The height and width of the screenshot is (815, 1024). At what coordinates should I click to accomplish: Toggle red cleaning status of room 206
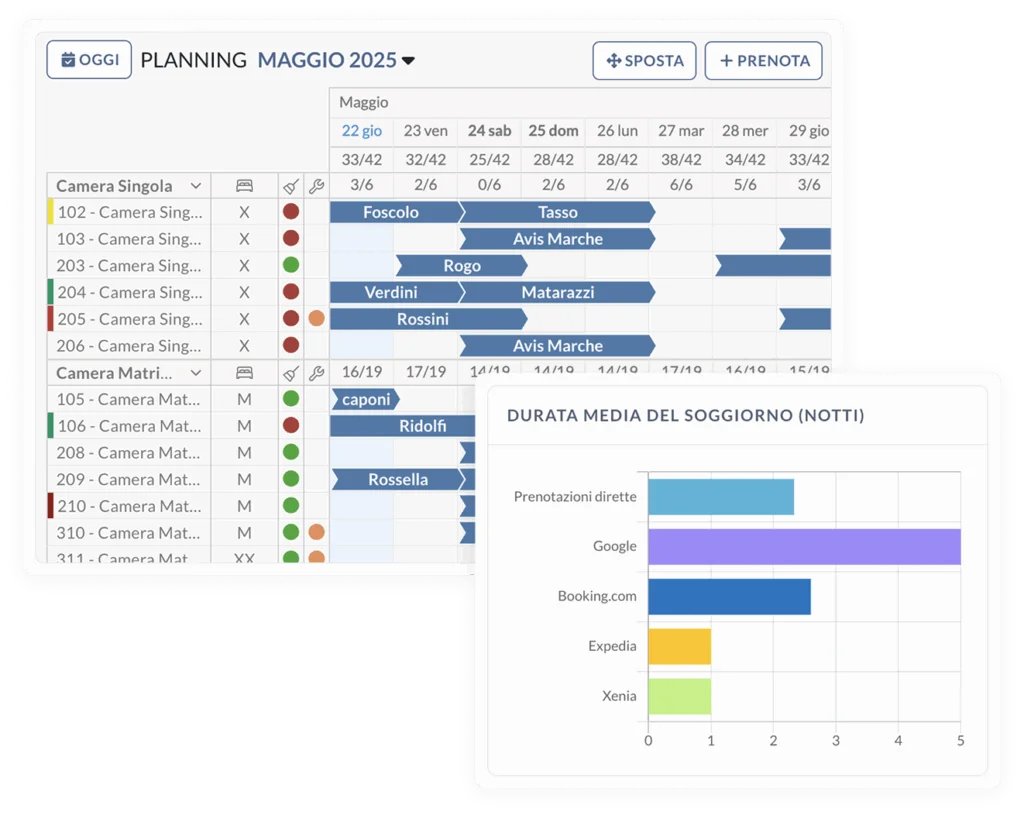coord(291,345)
